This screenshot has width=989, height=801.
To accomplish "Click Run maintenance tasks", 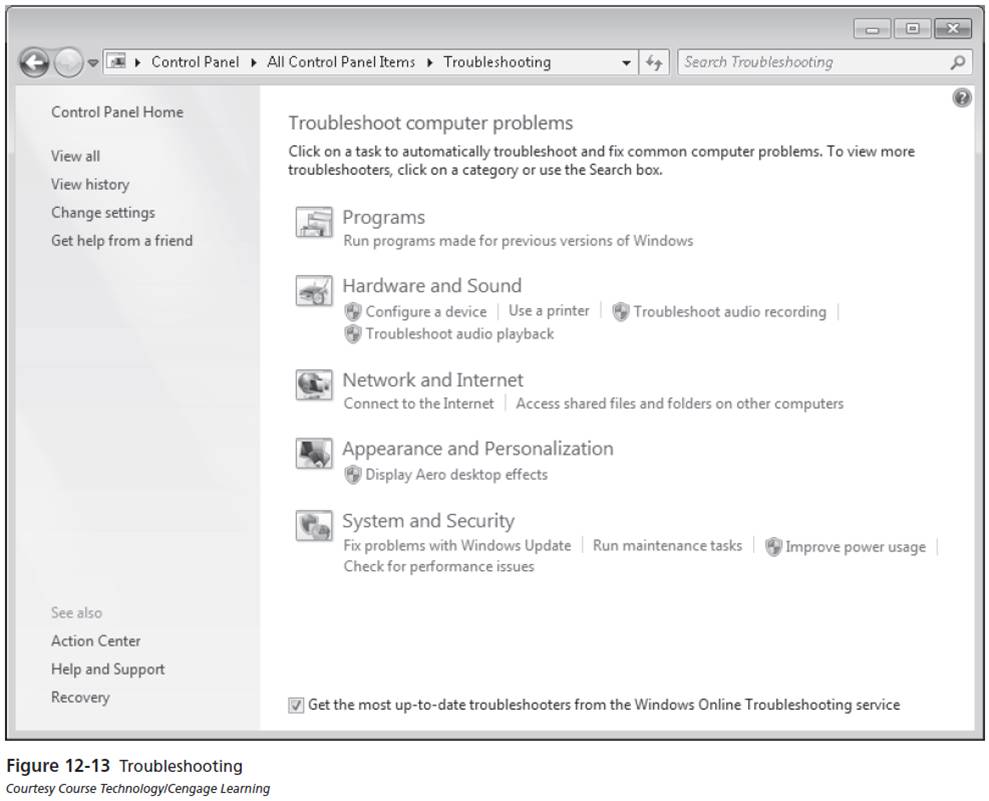I will tap(667, 546).
